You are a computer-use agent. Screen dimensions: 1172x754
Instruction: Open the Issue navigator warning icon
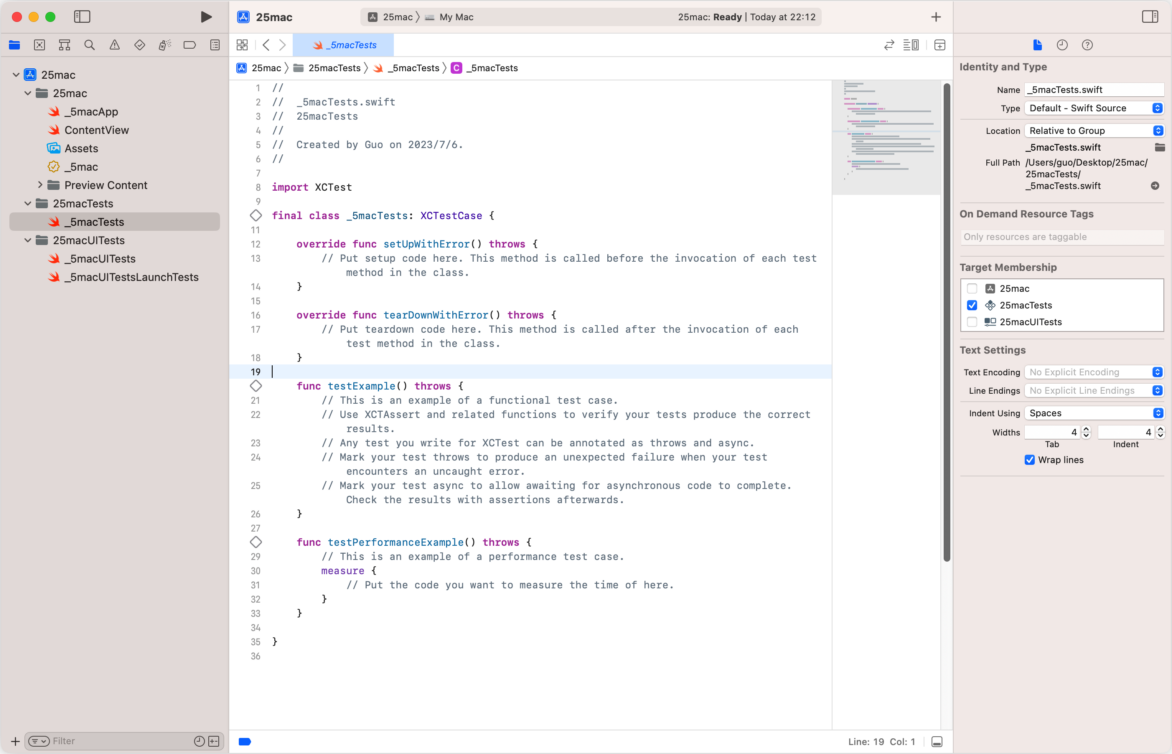[x=114, y=45]
